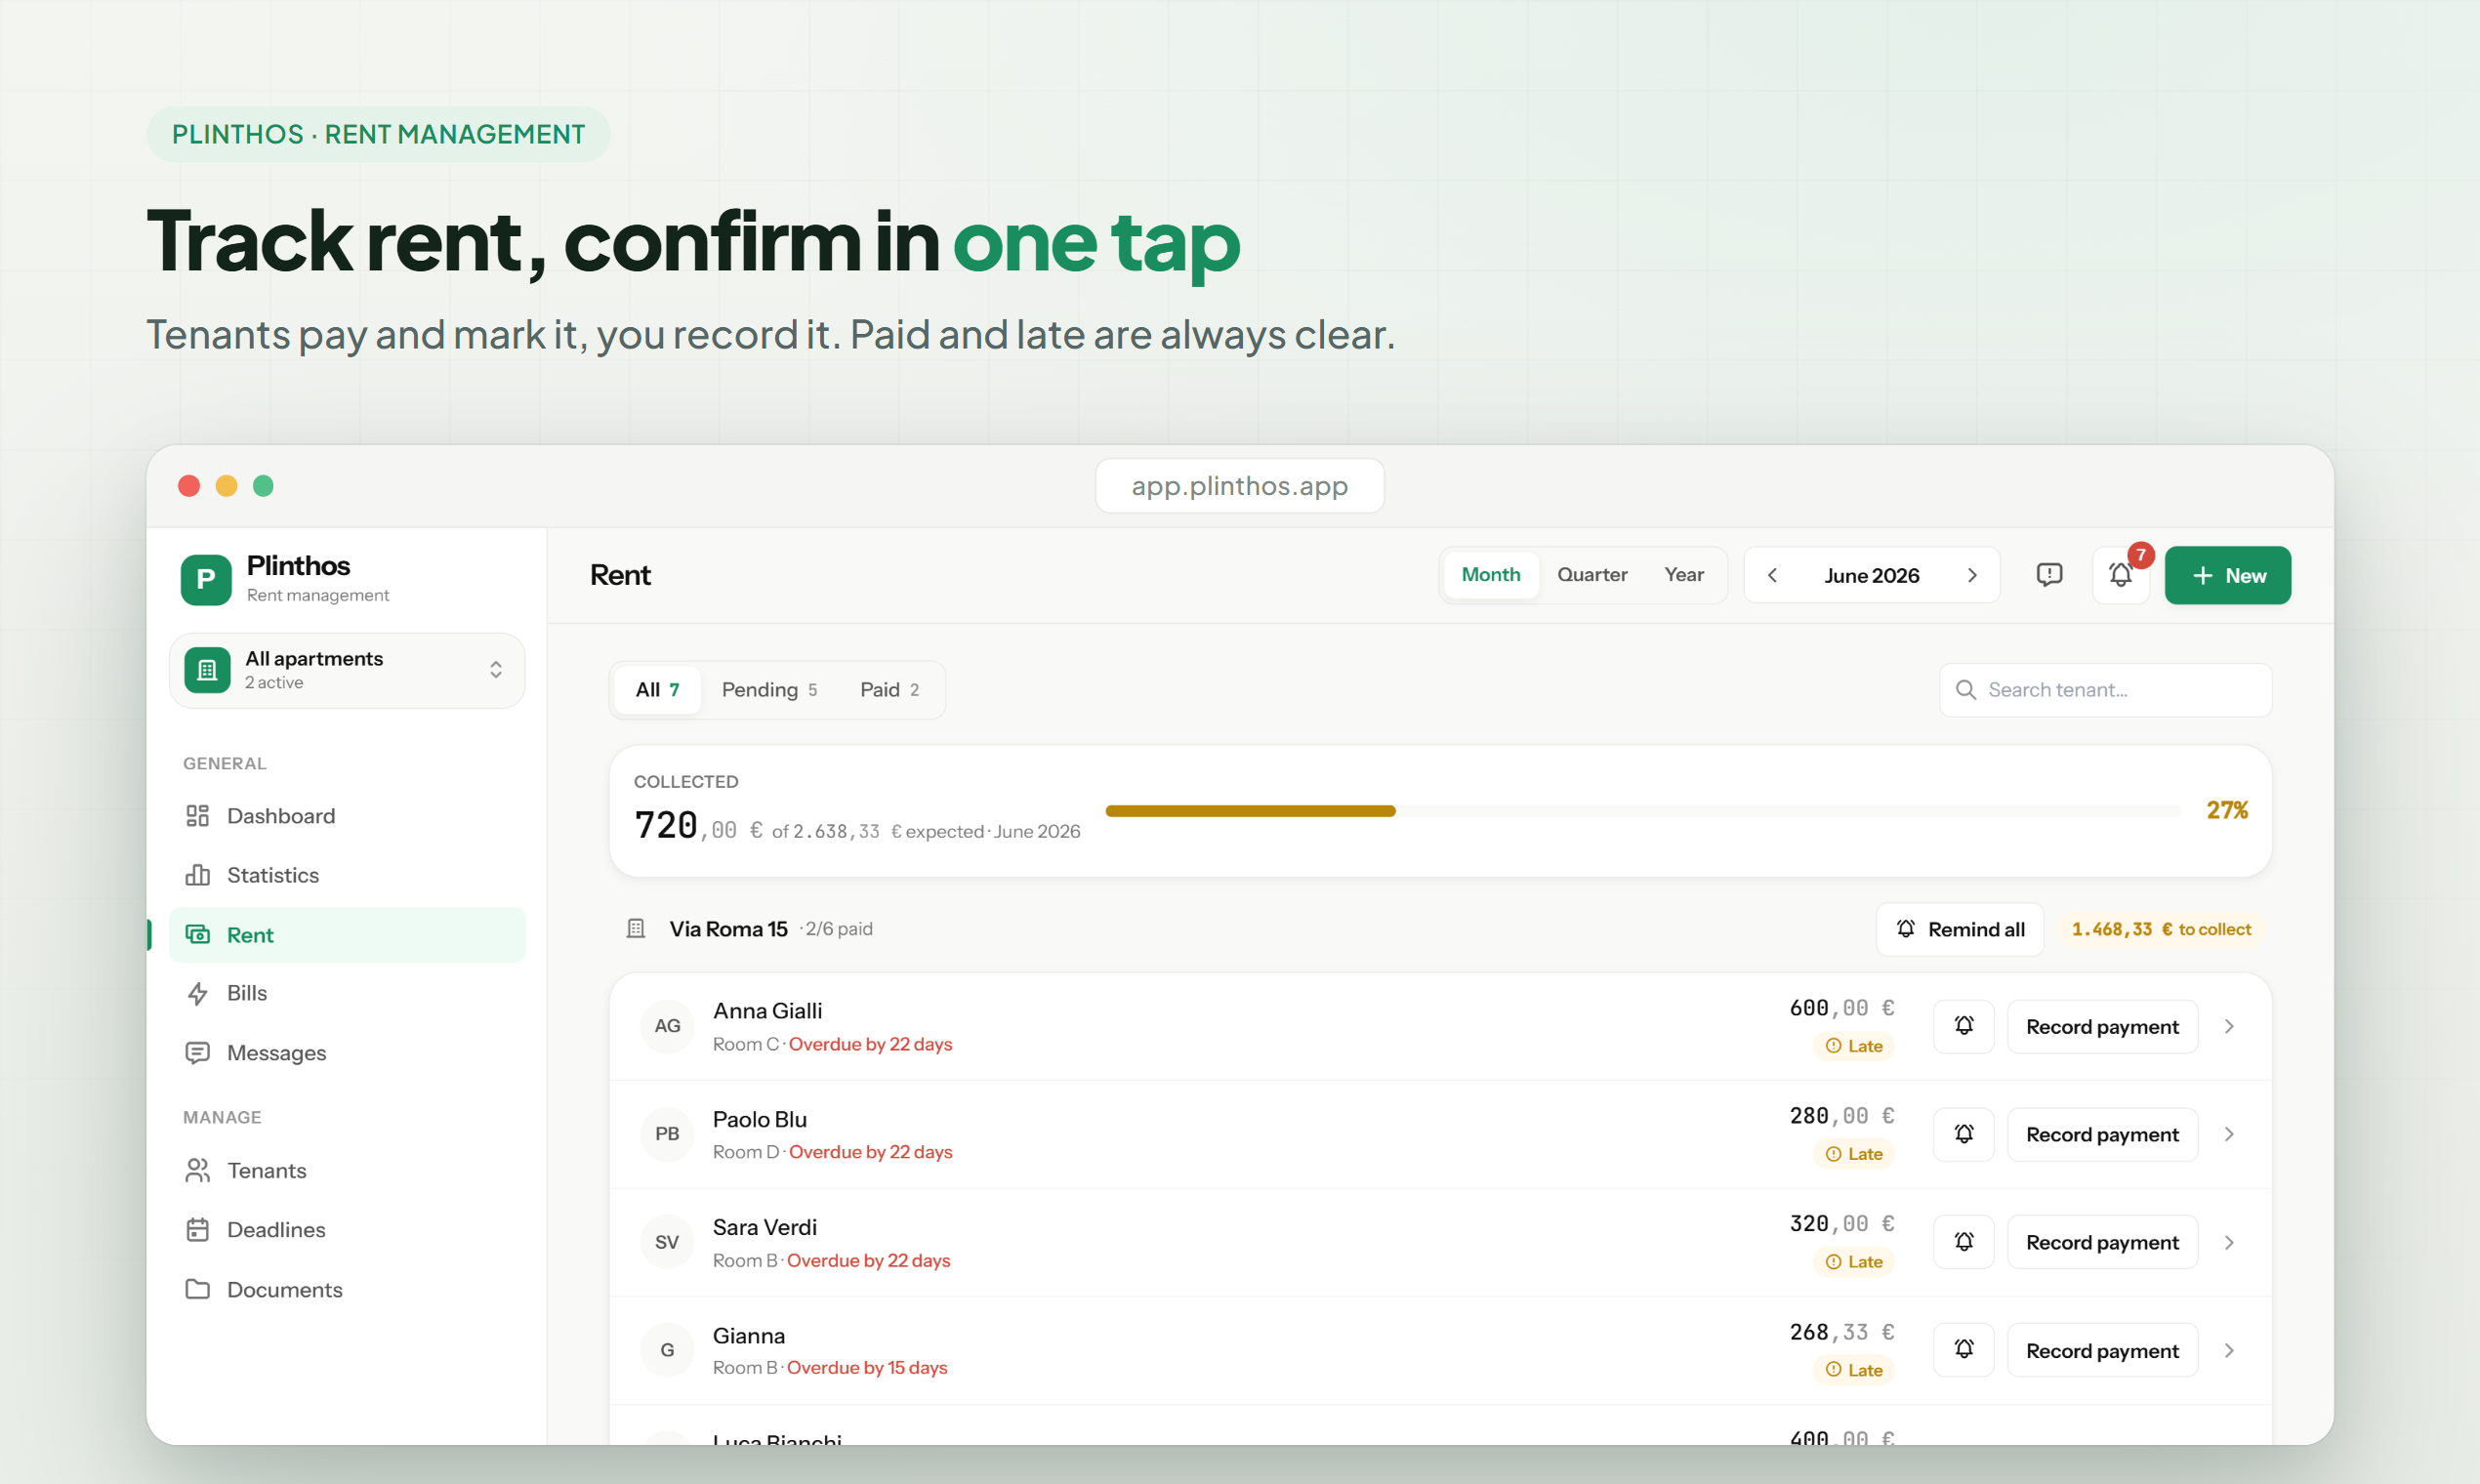Open Tenants in the sidebar

pyautogui.click(x=347, y=1170)
